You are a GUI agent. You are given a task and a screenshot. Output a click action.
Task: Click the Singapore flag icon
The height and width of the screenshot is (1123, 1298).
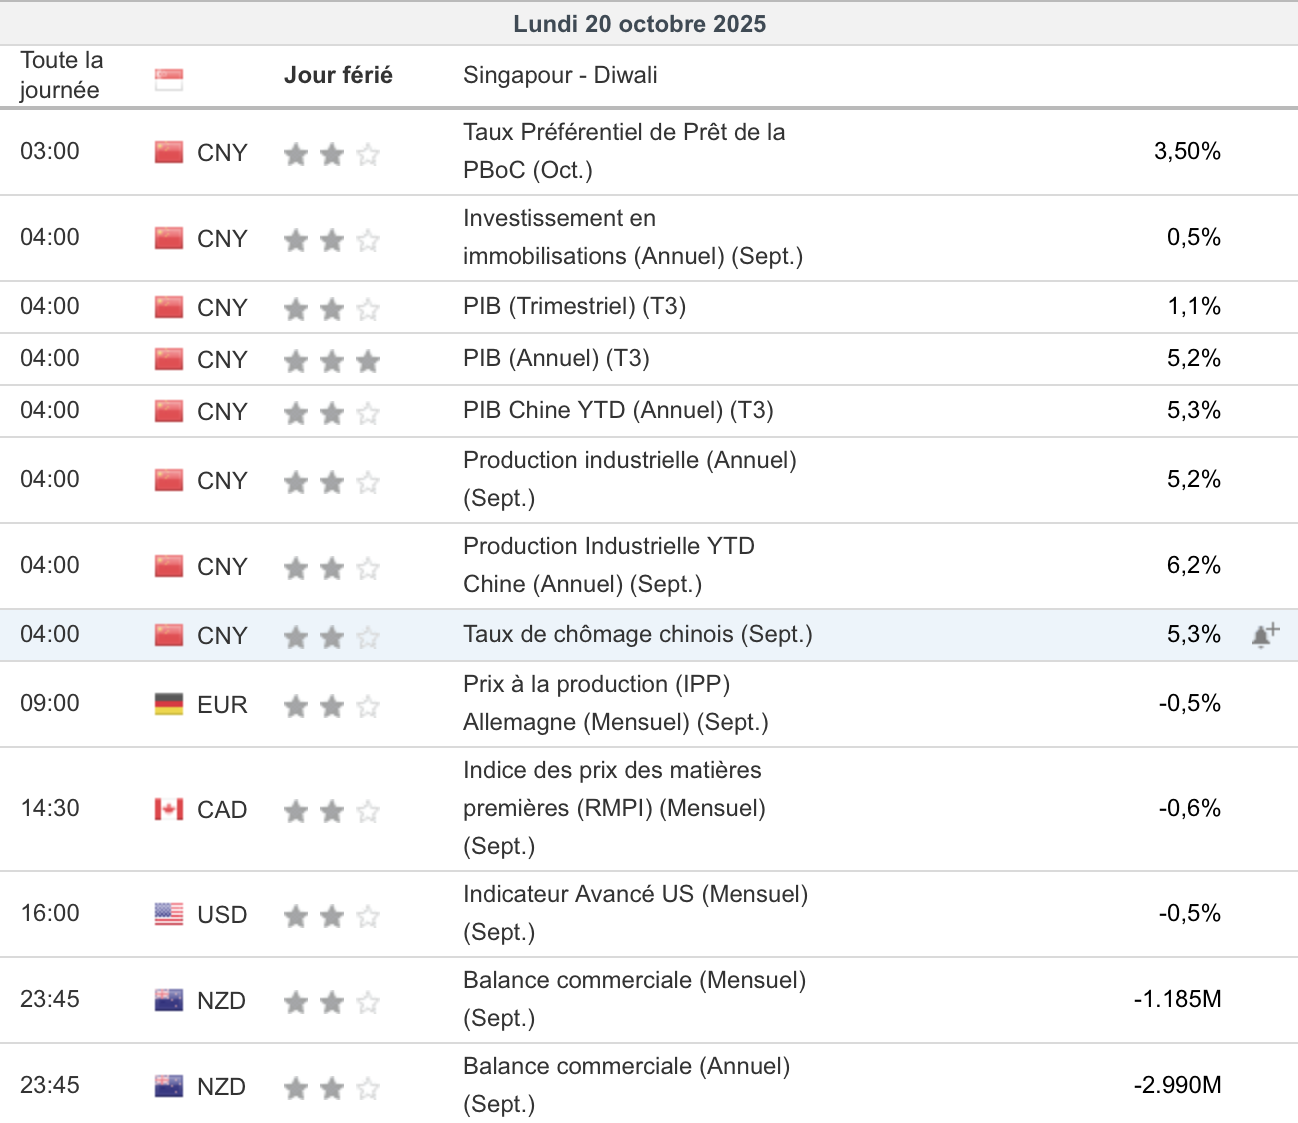click(169, 79)
